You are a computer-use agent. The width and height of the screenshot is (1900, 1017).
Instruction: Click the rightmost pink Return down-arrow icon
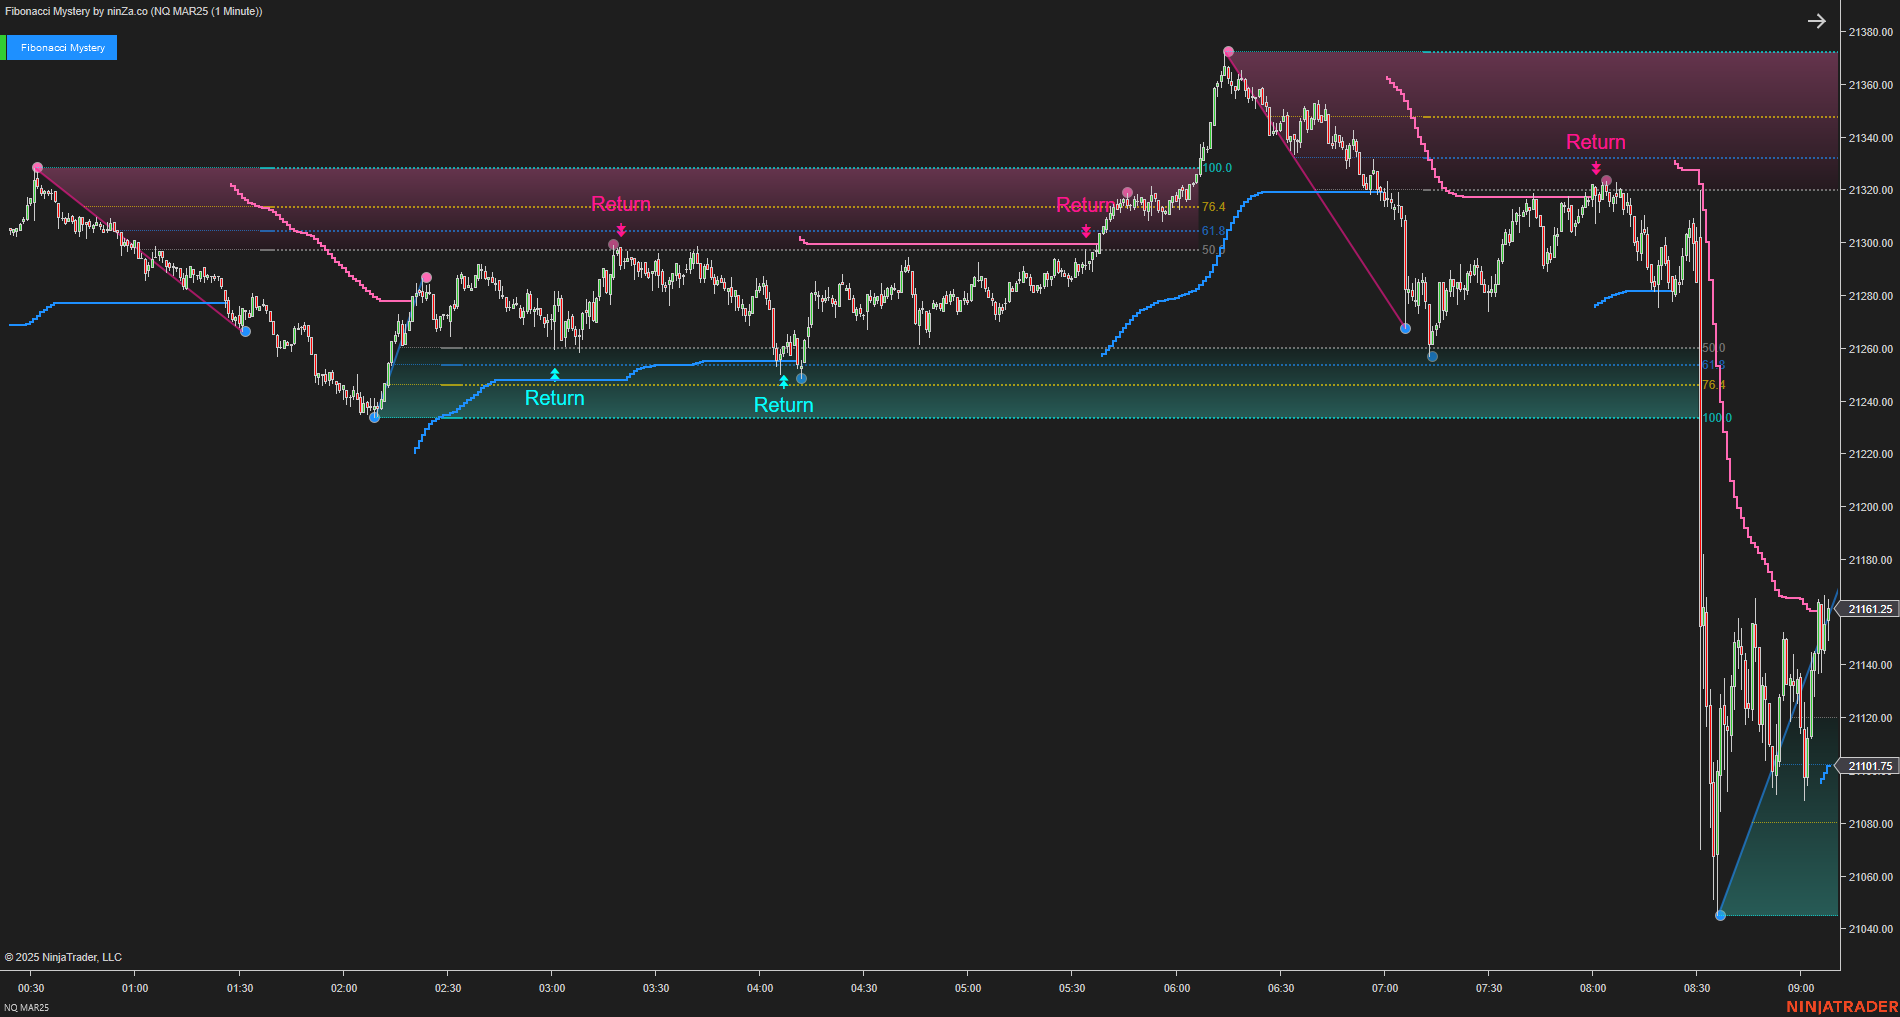(x=1596, y=168)
